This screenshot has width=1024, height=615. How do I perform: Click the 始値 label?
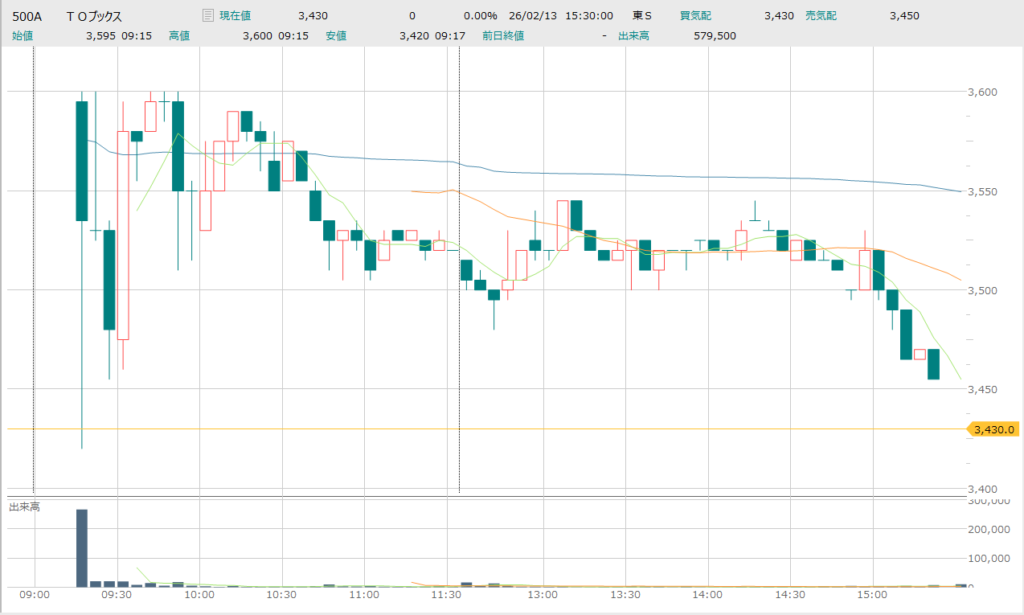point(22,35)
